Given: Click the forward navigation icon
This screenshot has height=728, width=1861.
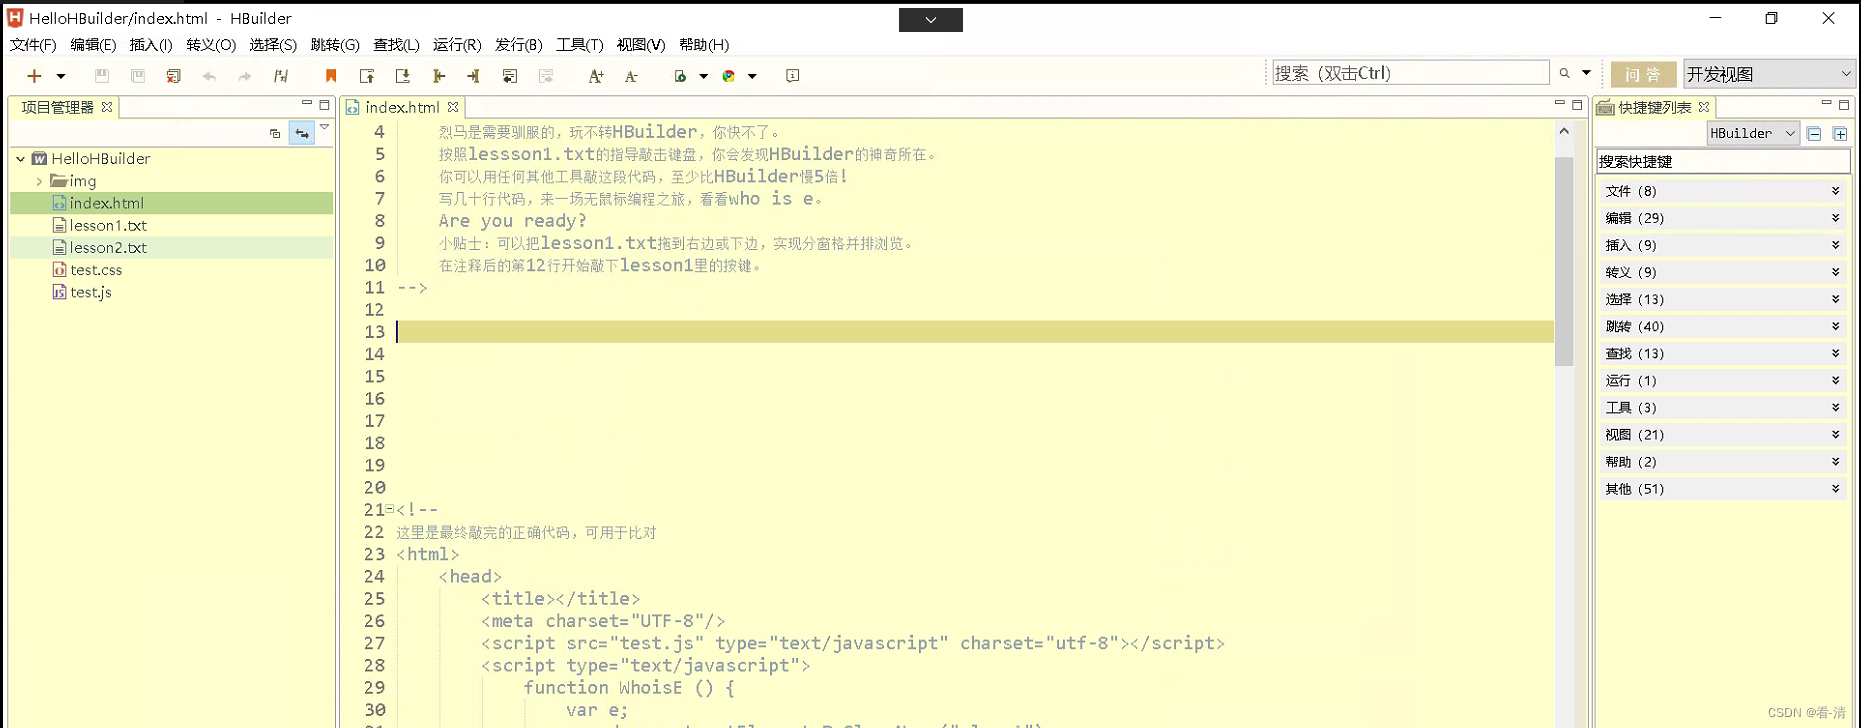Looking at the screenshot, I should coord(474,76).
